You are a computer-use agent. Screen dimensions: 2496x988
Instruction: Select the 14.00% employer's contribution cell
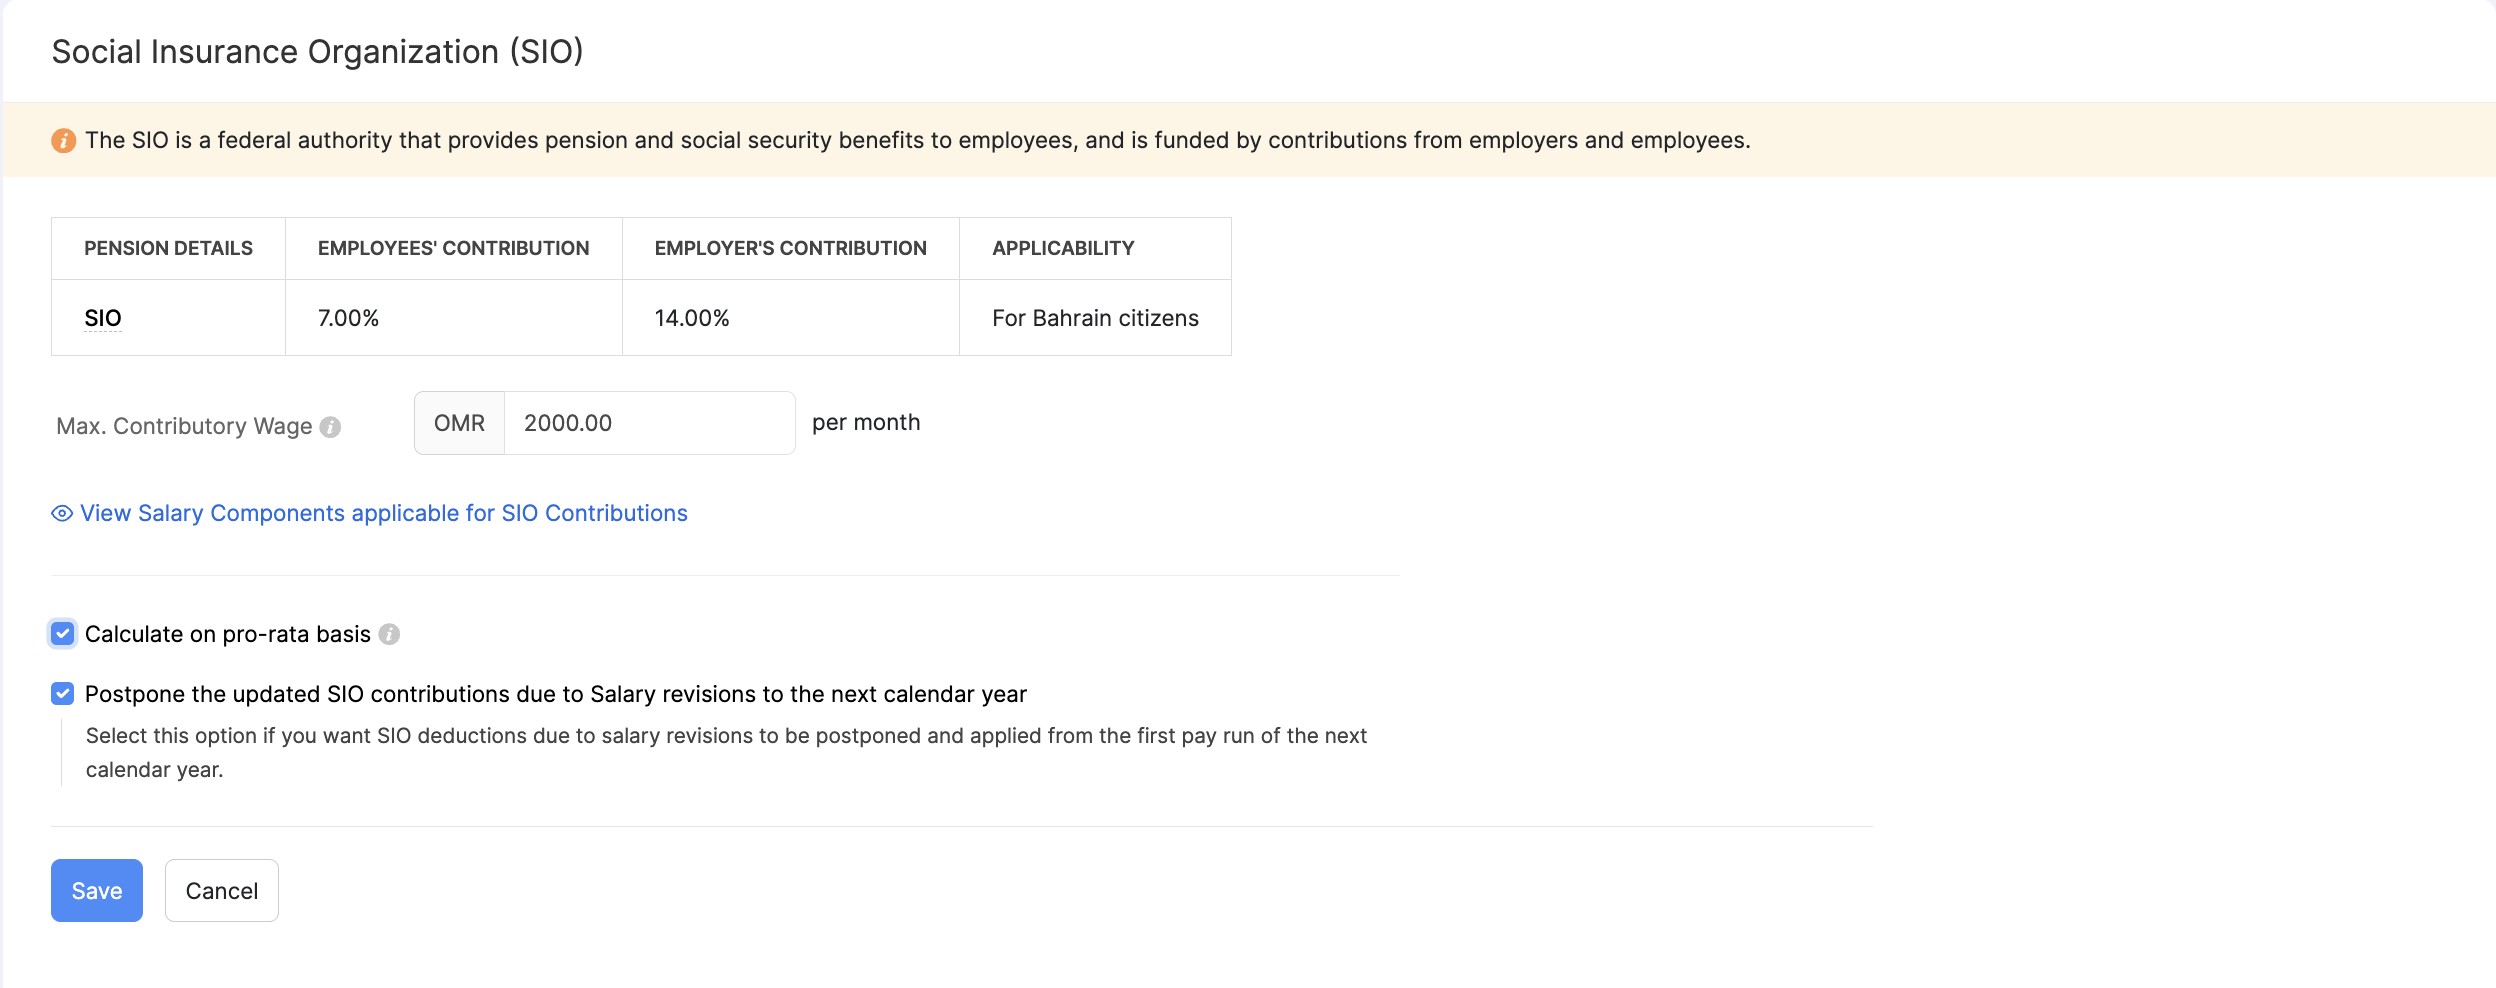(692, 318)
